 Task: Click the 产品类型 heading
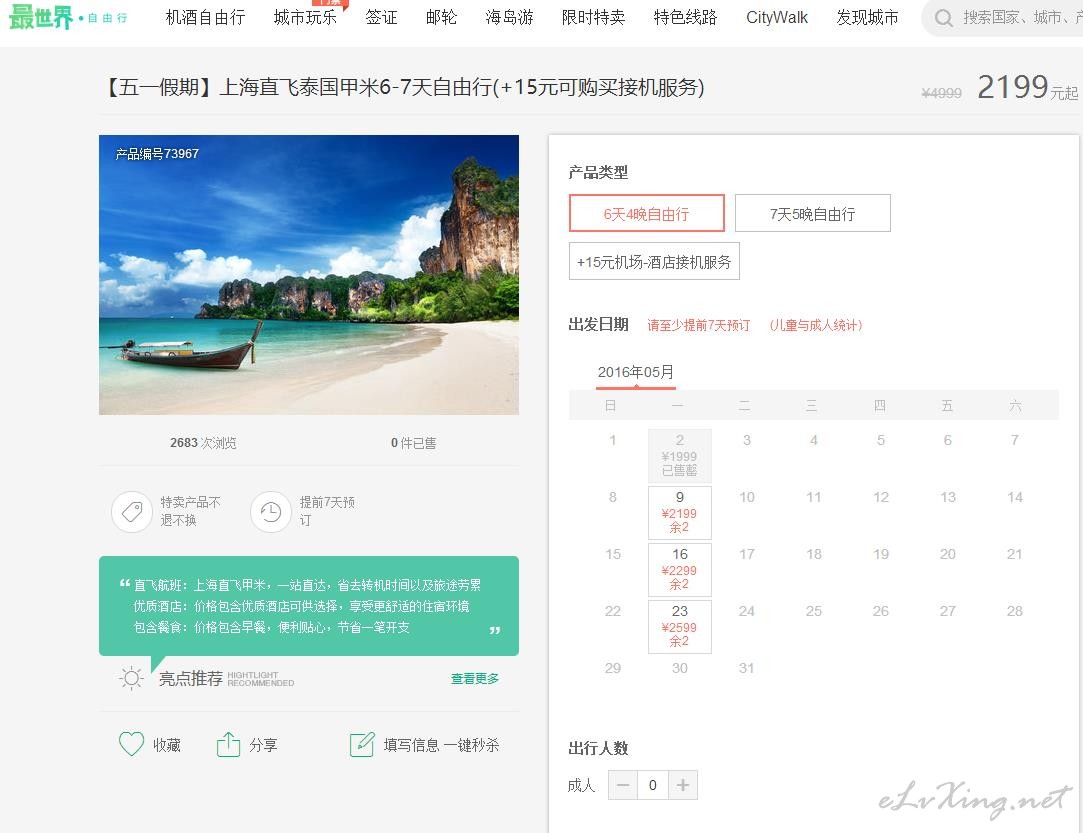click(598, 172)
